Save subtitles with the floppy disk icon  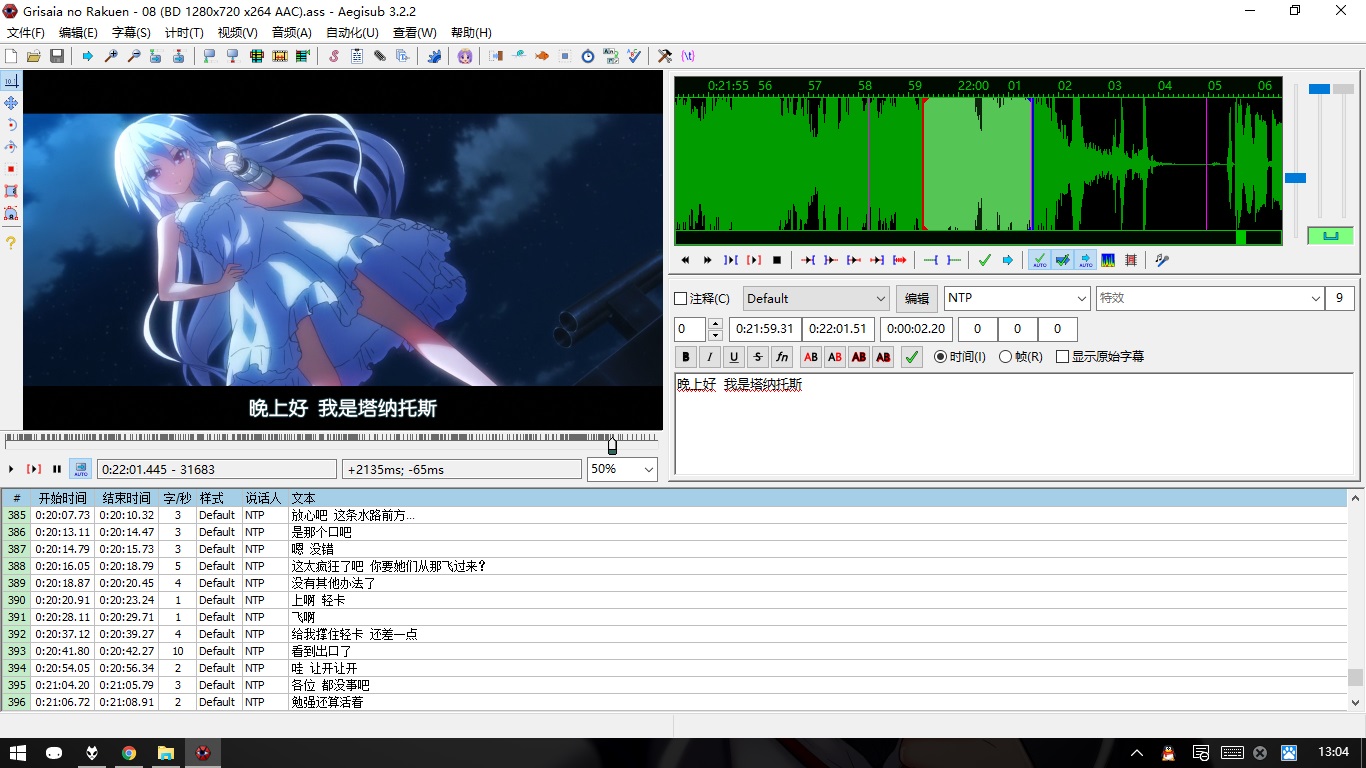coord(57,56)
